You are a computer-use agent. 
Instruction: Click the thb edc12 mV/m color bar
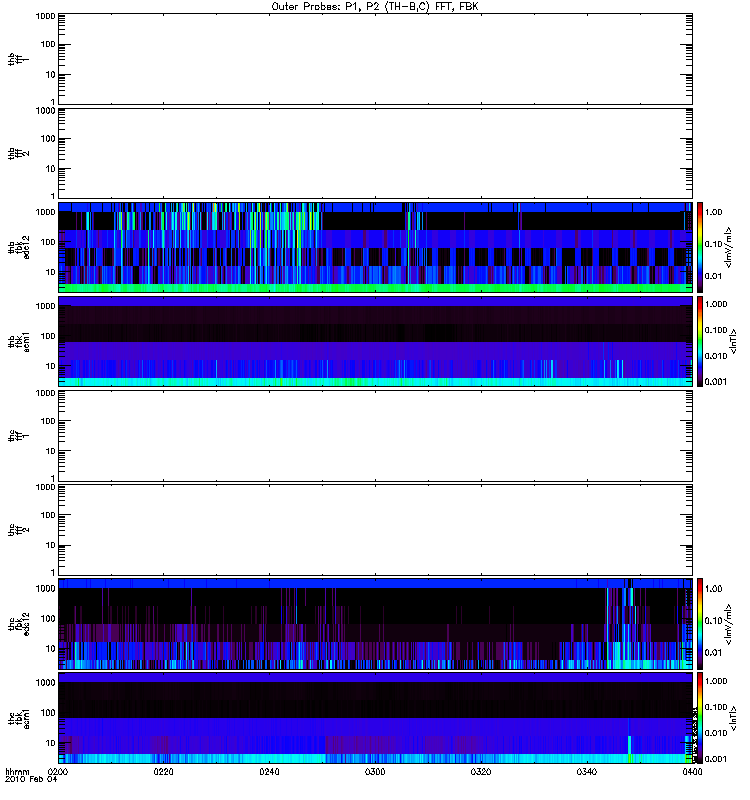700,247
